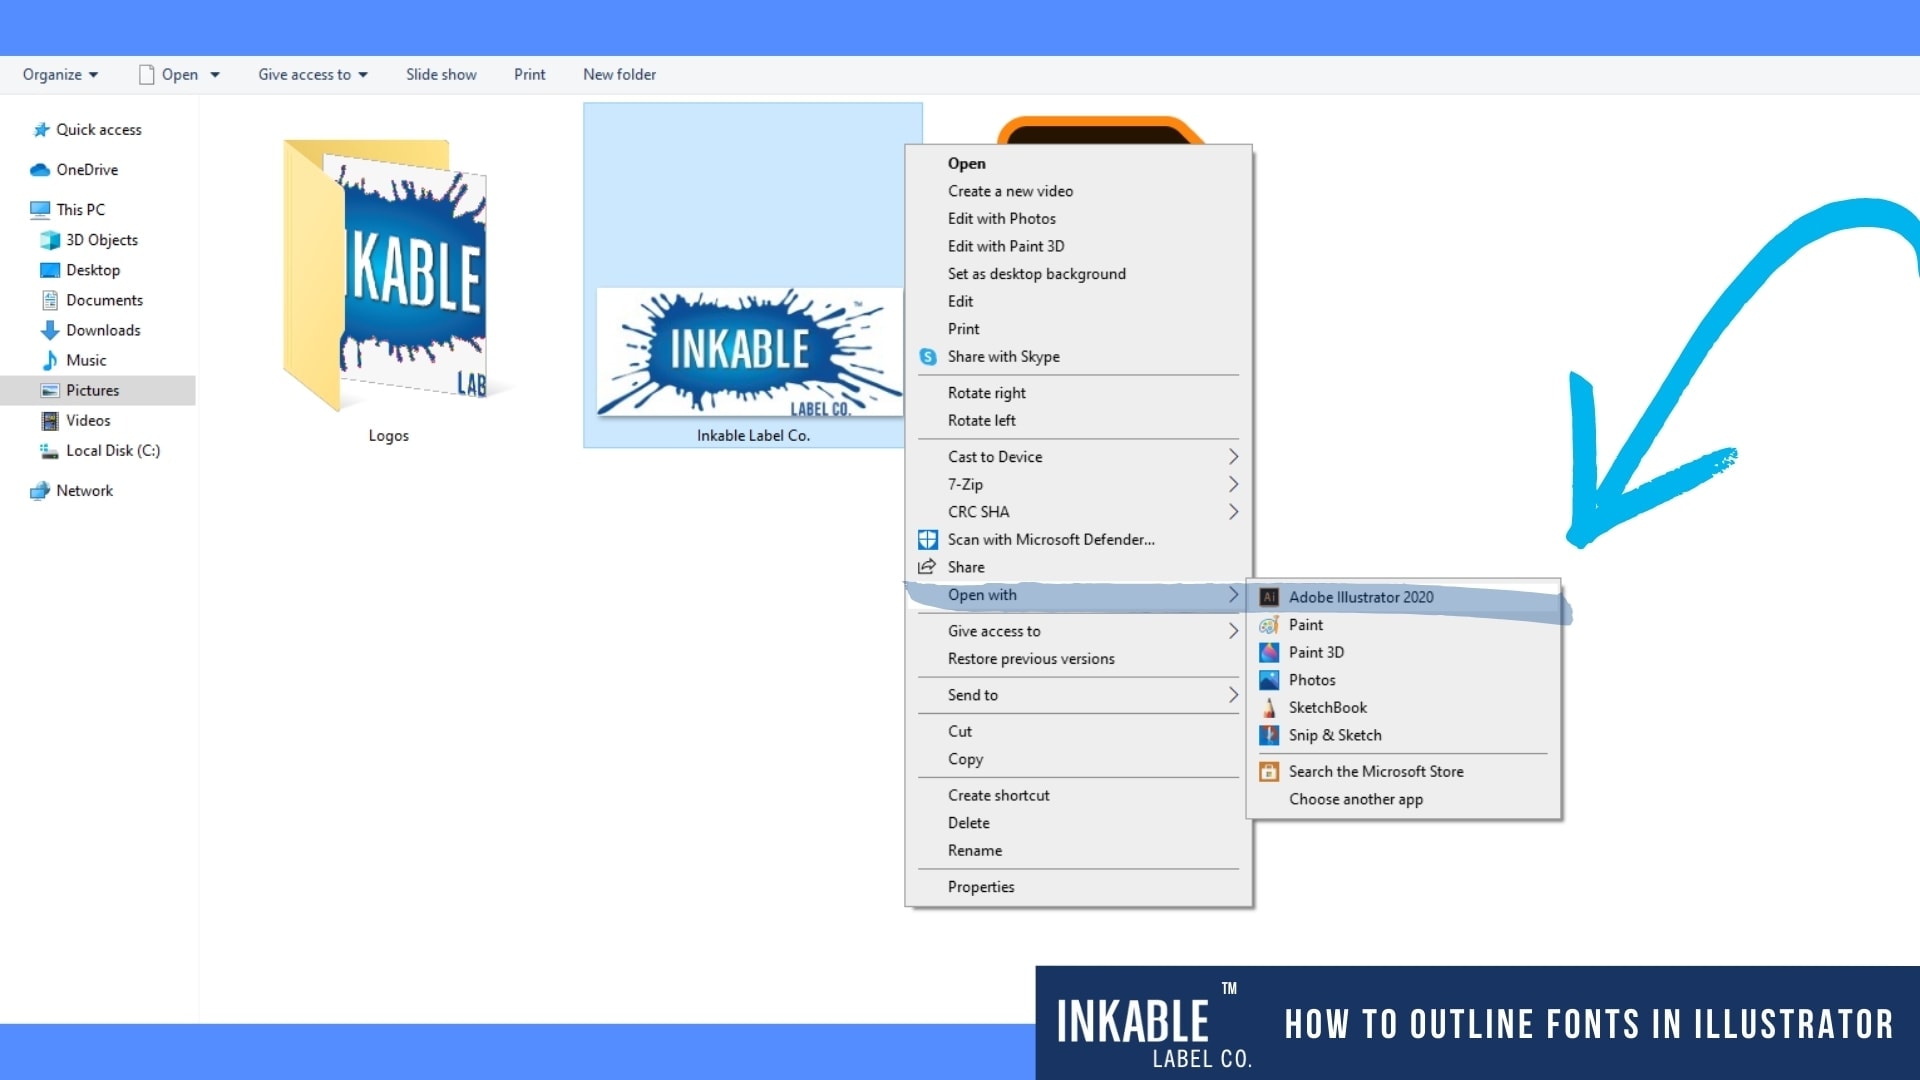Click Choose another app
1920x1080 pixels.
point(1355,799)
